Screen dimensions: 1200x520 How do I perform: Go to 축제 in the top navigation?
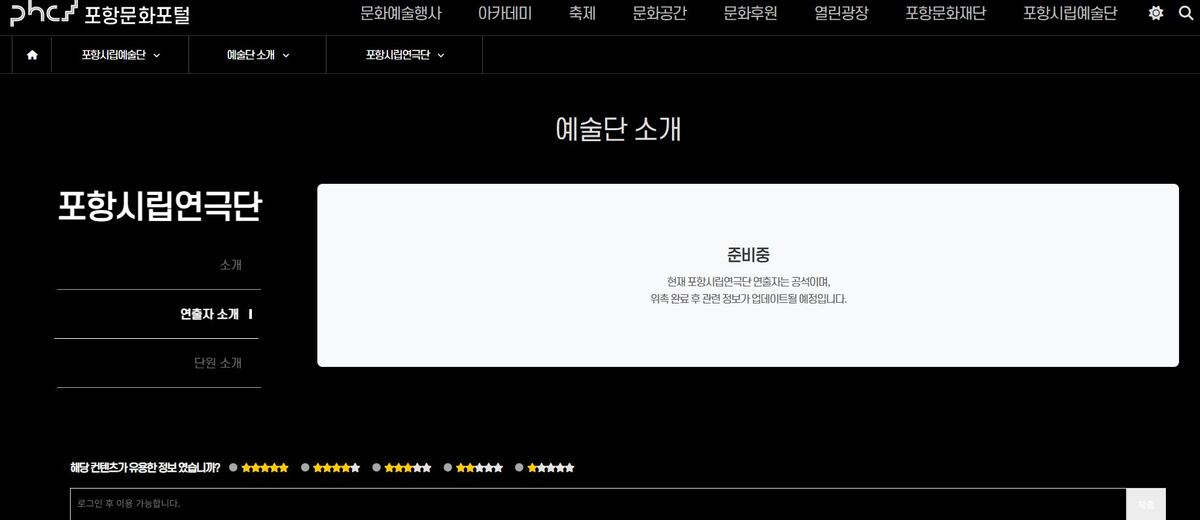pos(582,14)
